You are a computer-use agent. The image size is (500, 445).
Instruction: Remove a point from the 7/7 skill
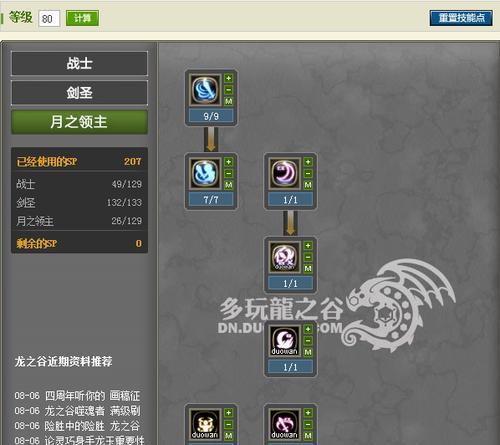[x=229, y=173]
